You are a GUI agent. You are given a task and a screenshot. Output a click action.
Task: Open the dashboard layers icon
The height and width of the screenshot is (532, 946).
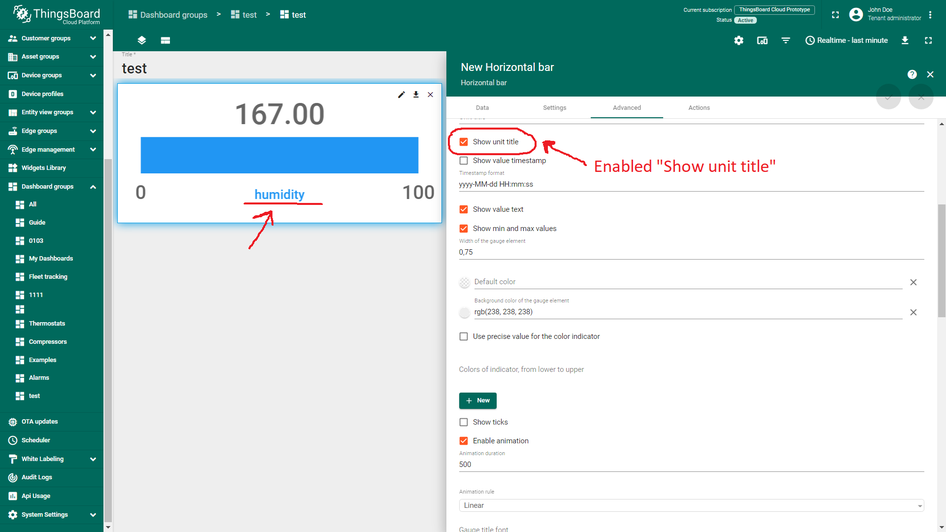142,40
